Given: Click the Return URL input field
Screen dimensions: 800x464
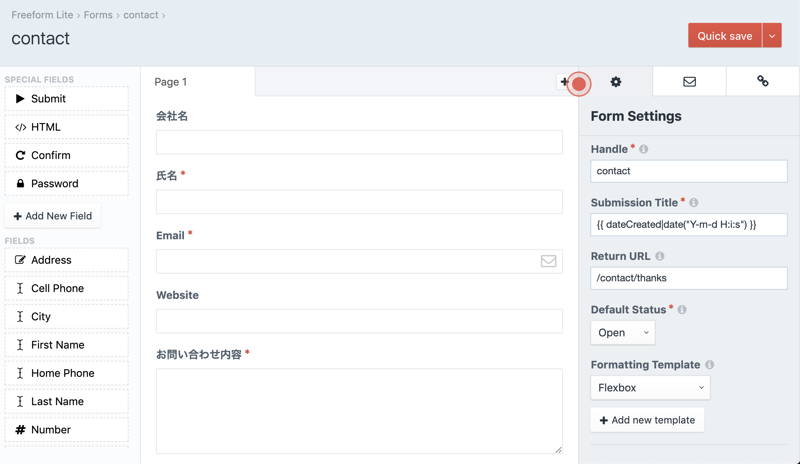Looking at the screenshot, I should click(689, 278).
